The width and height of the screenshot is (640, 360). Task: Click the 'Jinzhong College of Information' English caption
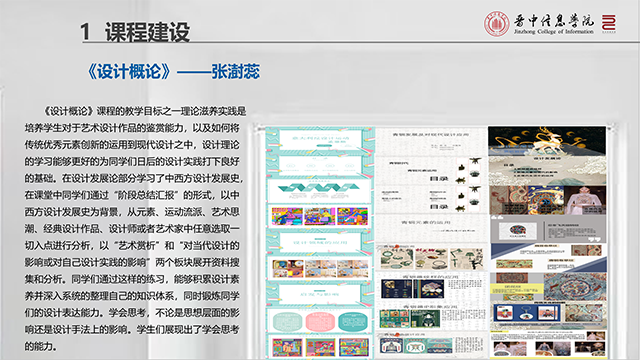click(x=553, y=31)
